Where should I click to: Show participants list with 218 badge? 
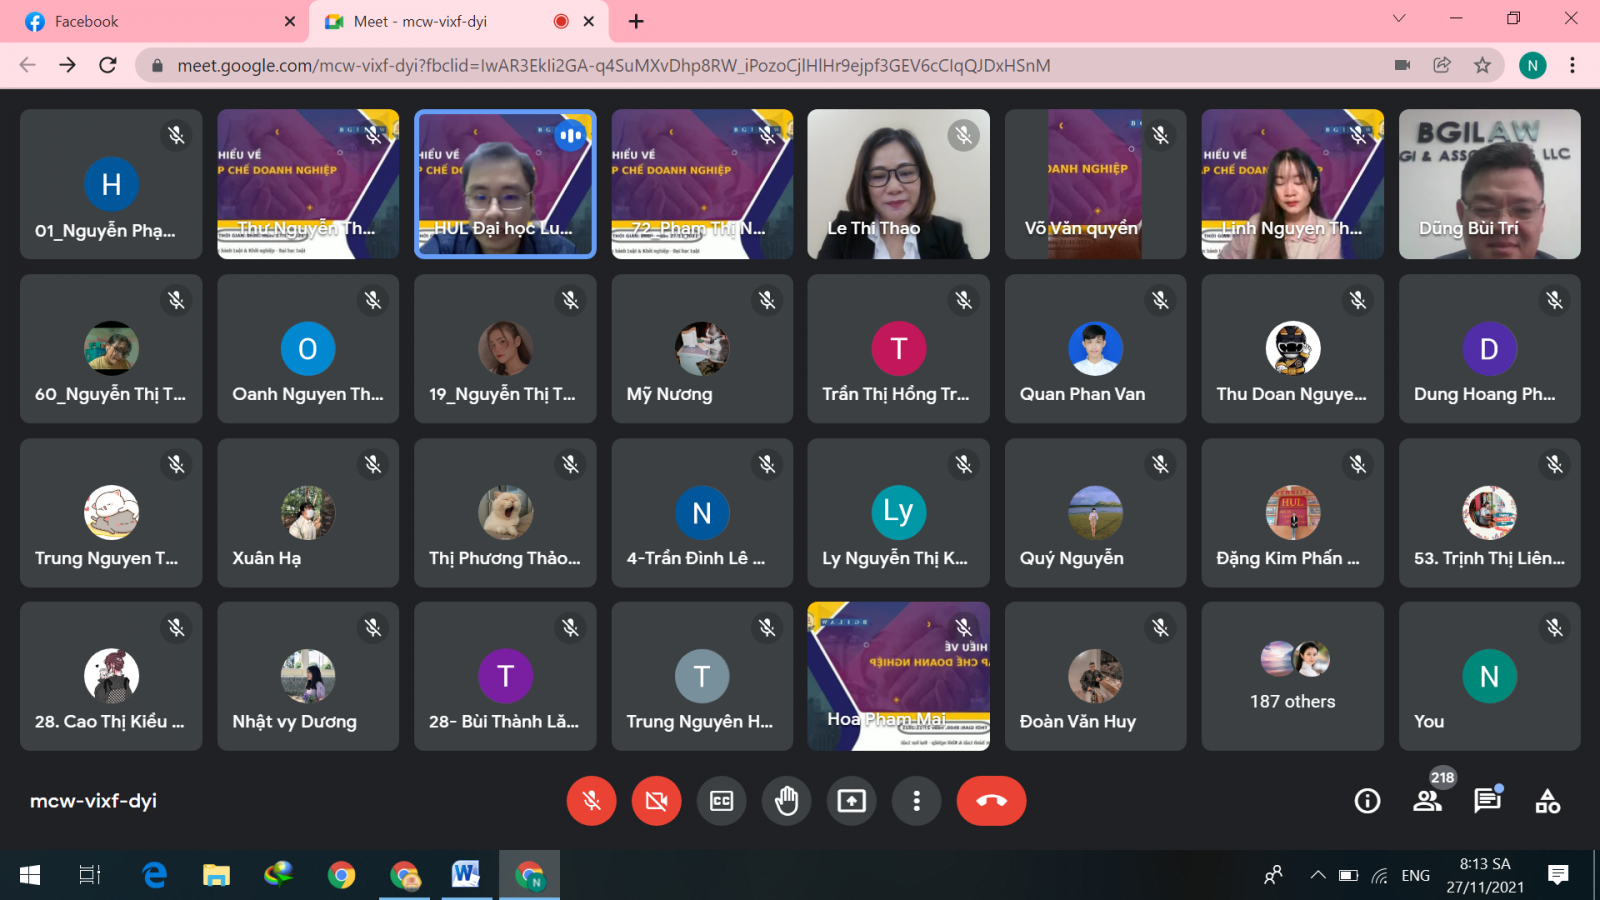[x=1427, y=801]
